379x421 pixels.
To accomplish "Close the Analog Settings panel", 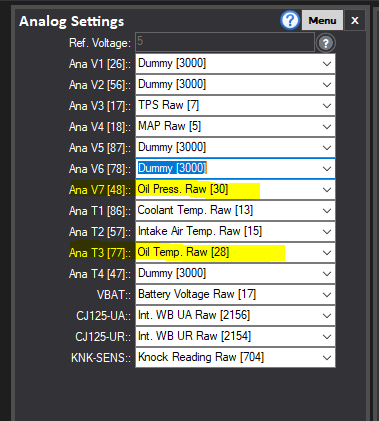I will [x=355, y=20].
